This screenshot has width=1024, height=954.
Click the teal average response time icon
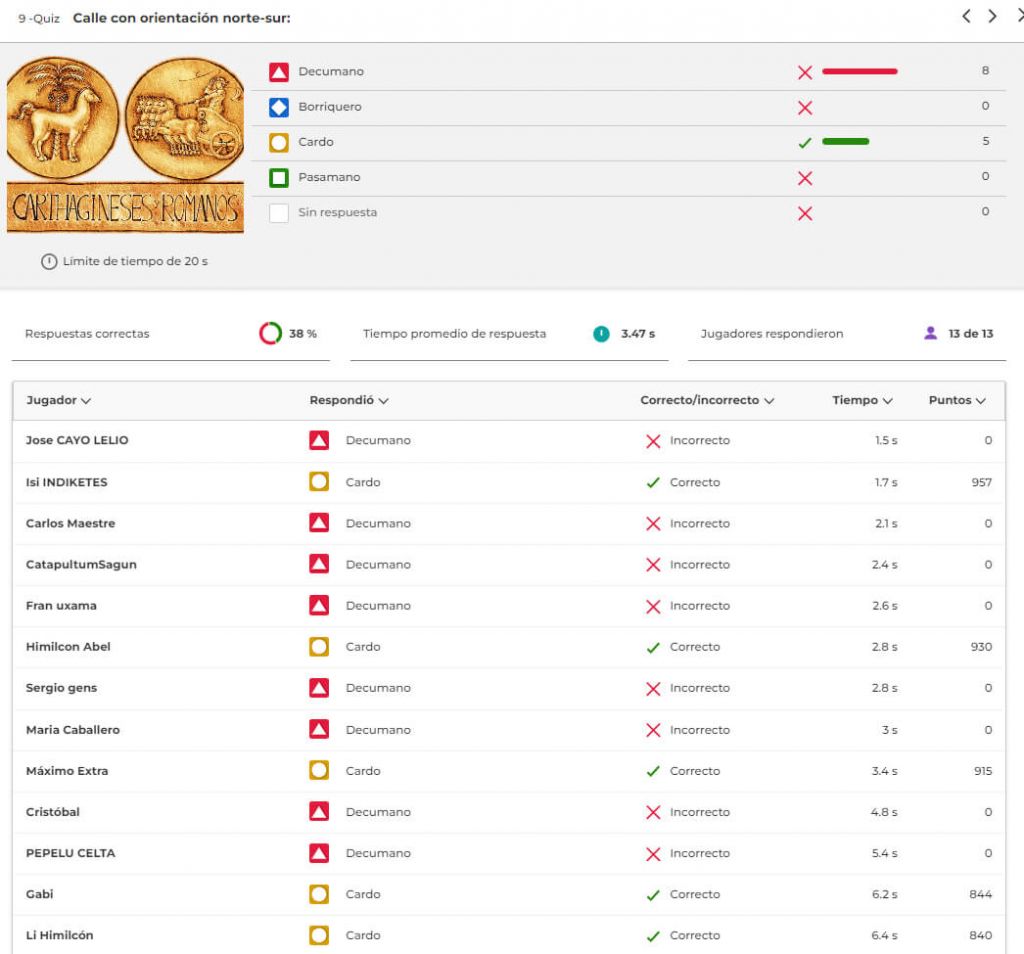point(601,334)
